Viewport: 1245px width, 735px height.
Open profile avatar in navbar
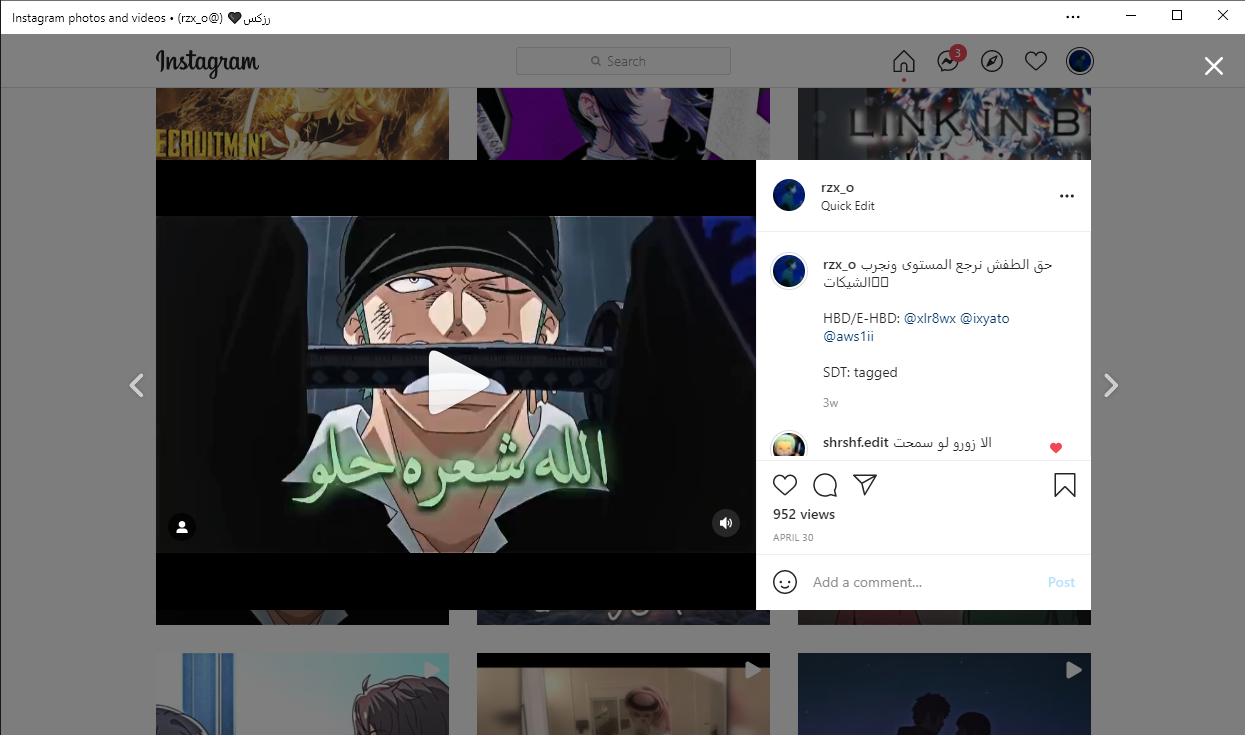[1080, 61]
